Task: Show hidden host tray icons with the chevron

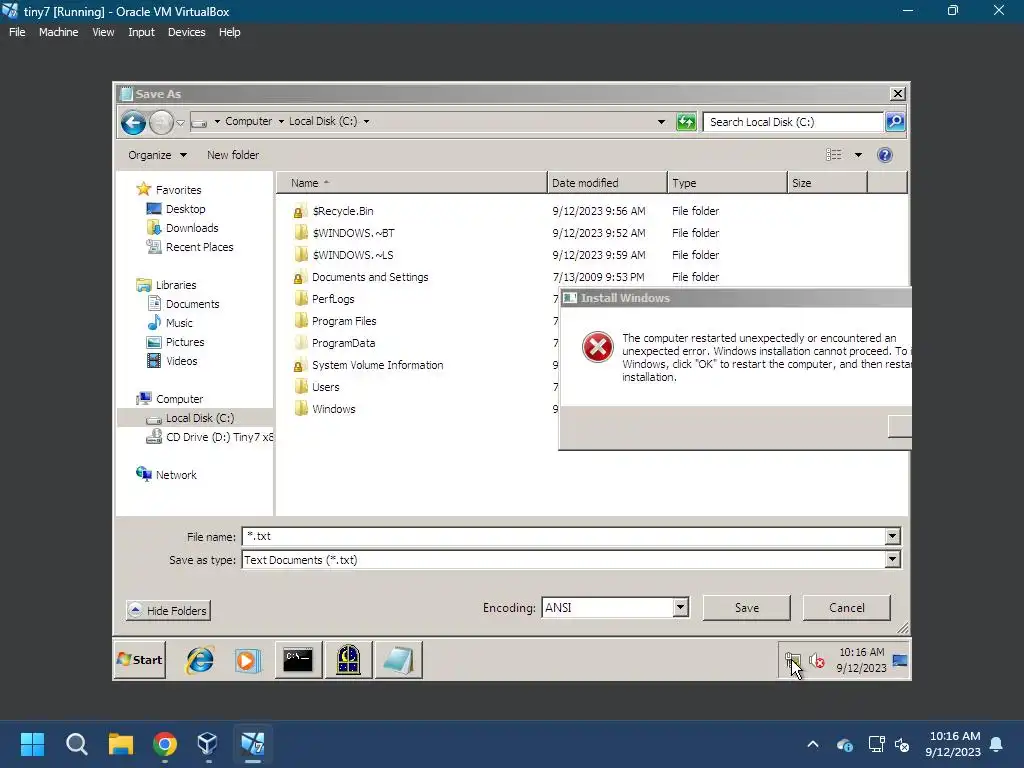Action: coord(812,744)
